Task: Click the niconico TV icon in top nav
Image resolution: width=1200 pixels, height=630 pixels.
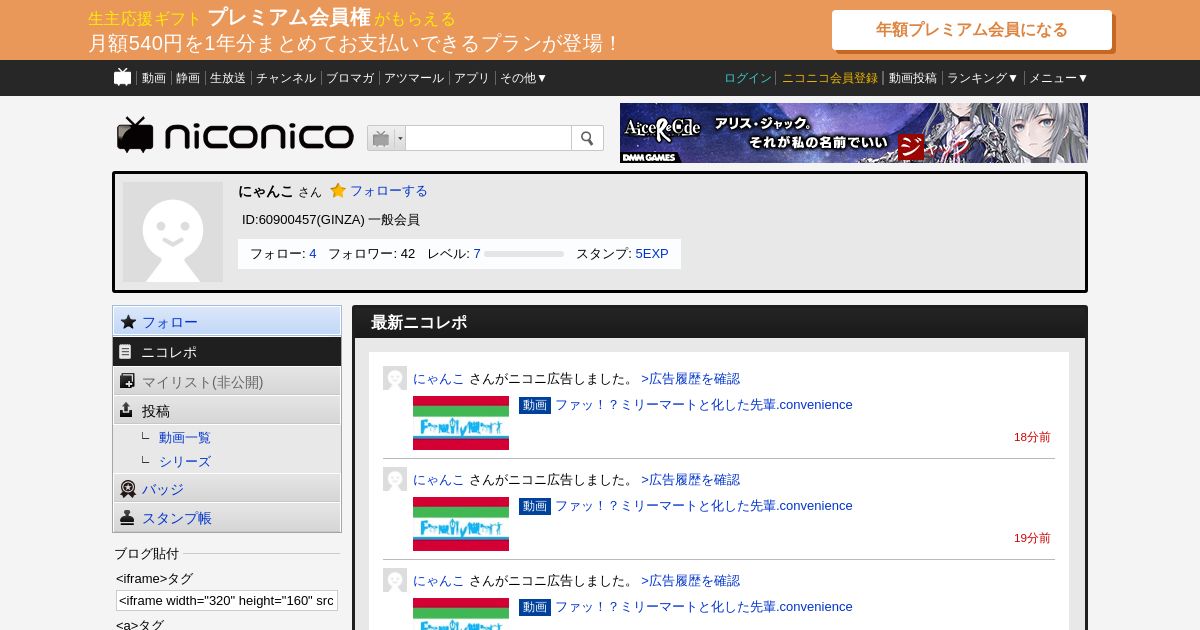Action: click(122, 77)
